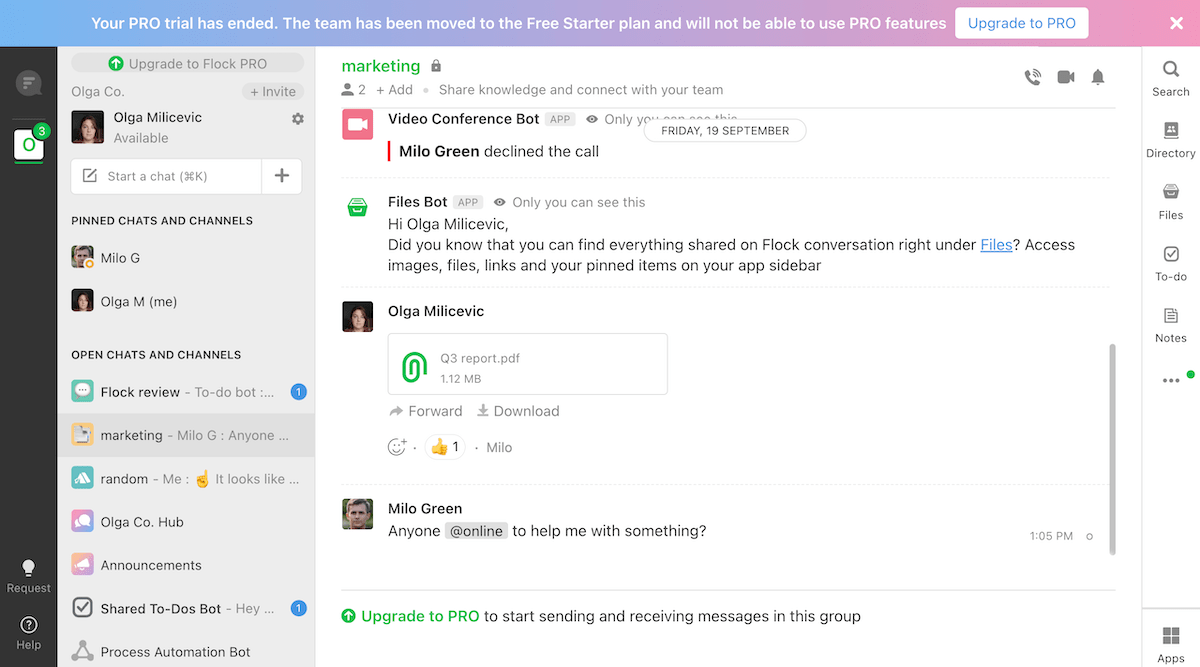Image resolution: width=1200 pixels, height=667 pixels.
Task: Start a video call in marketing
Action: (x=1066, y=77)
